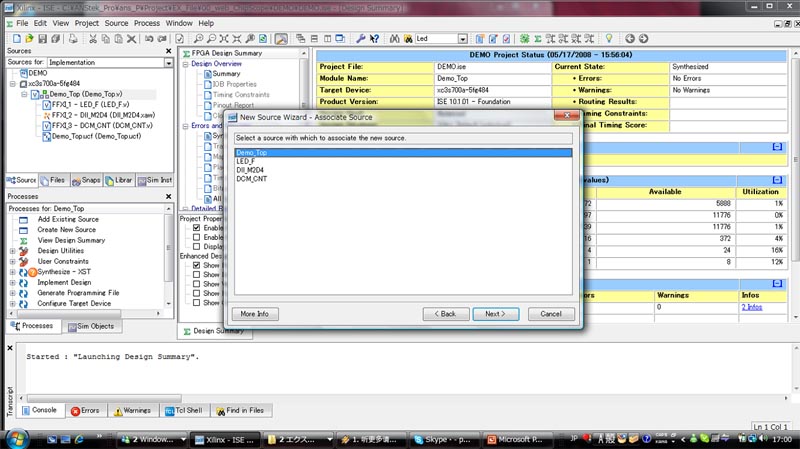The image size is (800, 449).
Task: Switch to the Sim Objects tab
Action: tap(91, 326)
